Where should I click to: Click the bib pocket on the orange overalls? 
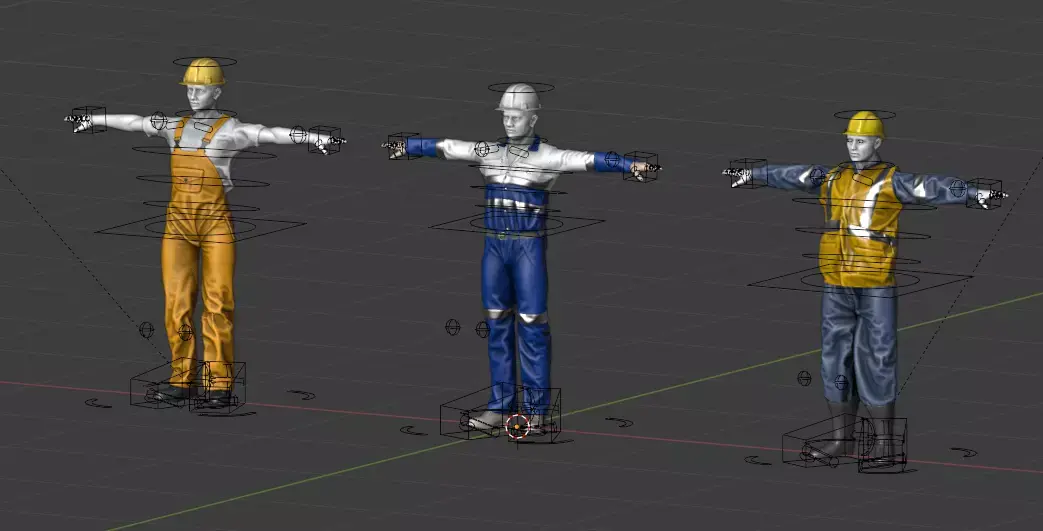[189, 180]
